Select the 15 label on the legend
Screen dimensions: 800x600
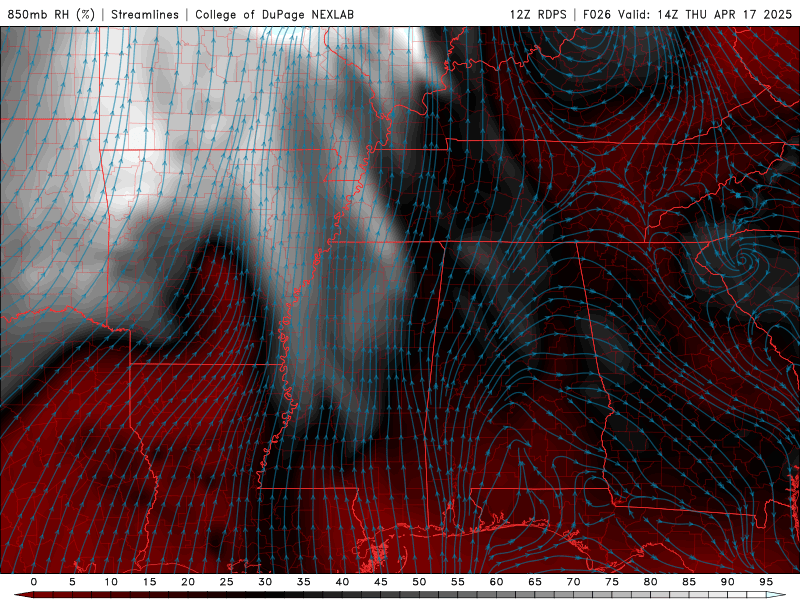(x=149, y=582)
